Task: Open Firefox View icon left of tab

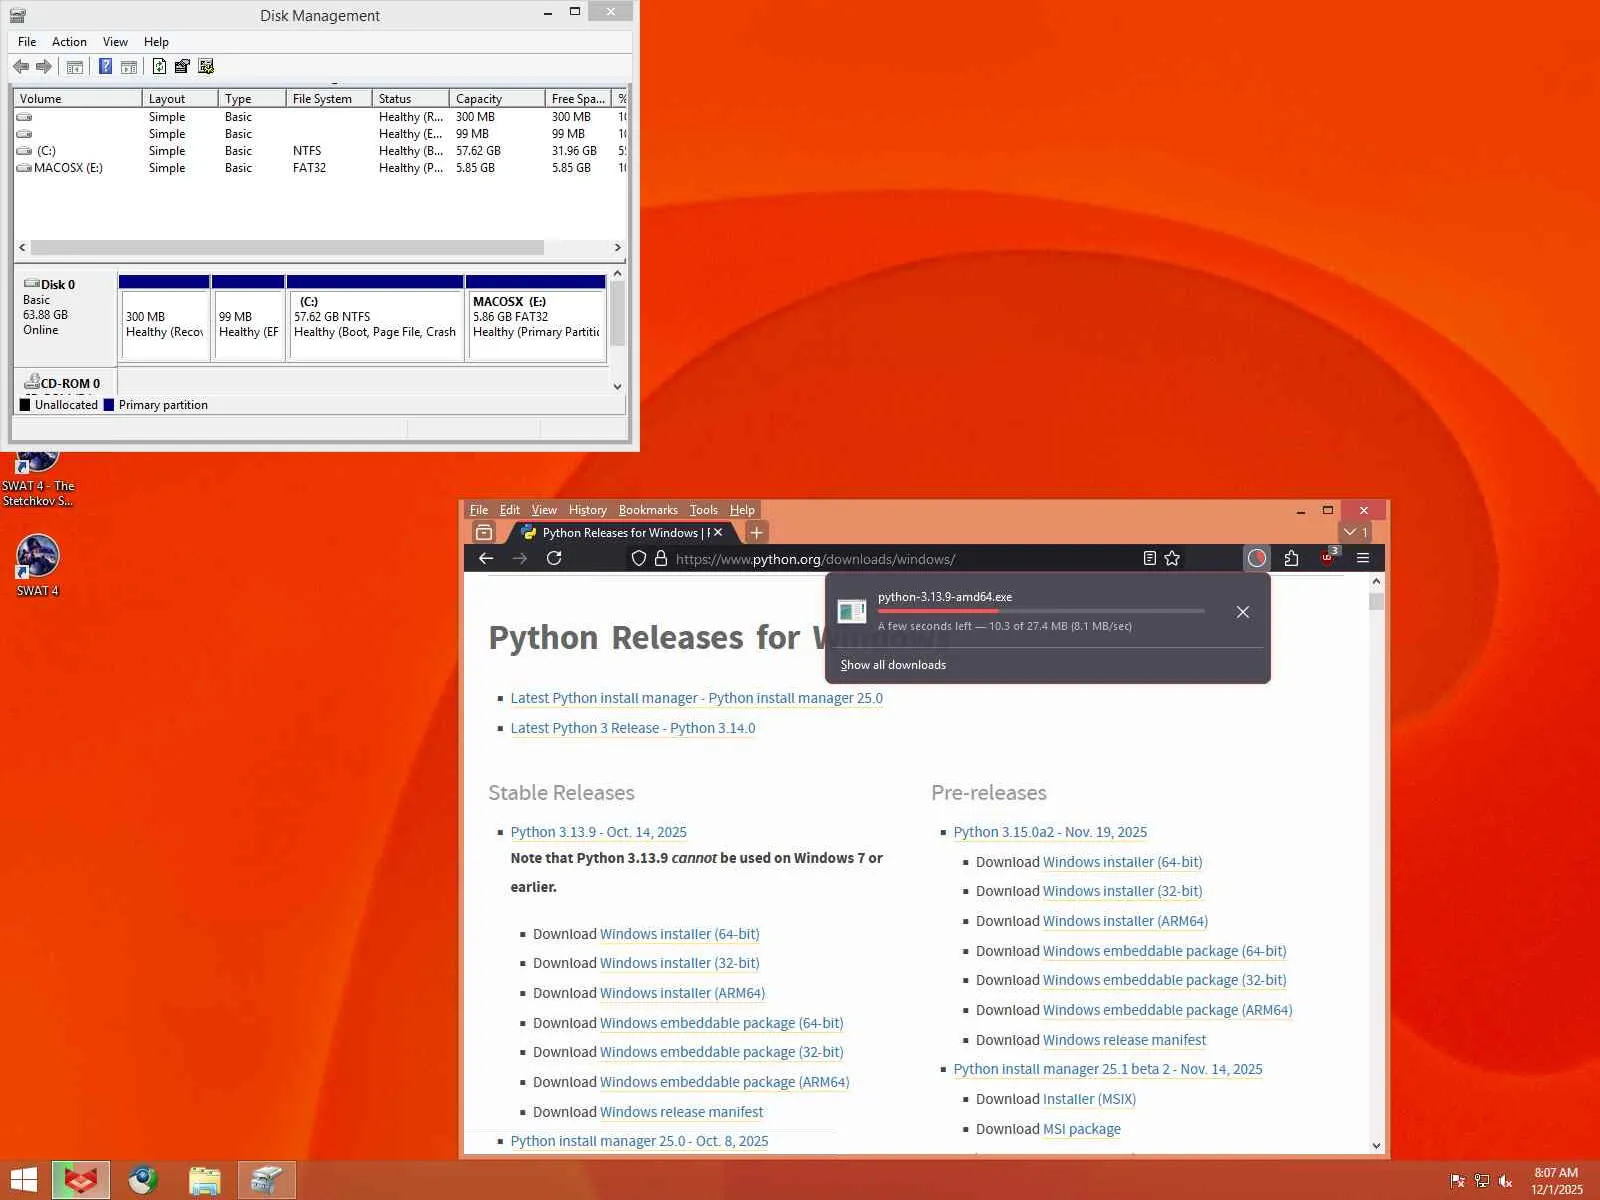Action: point(484,532)
